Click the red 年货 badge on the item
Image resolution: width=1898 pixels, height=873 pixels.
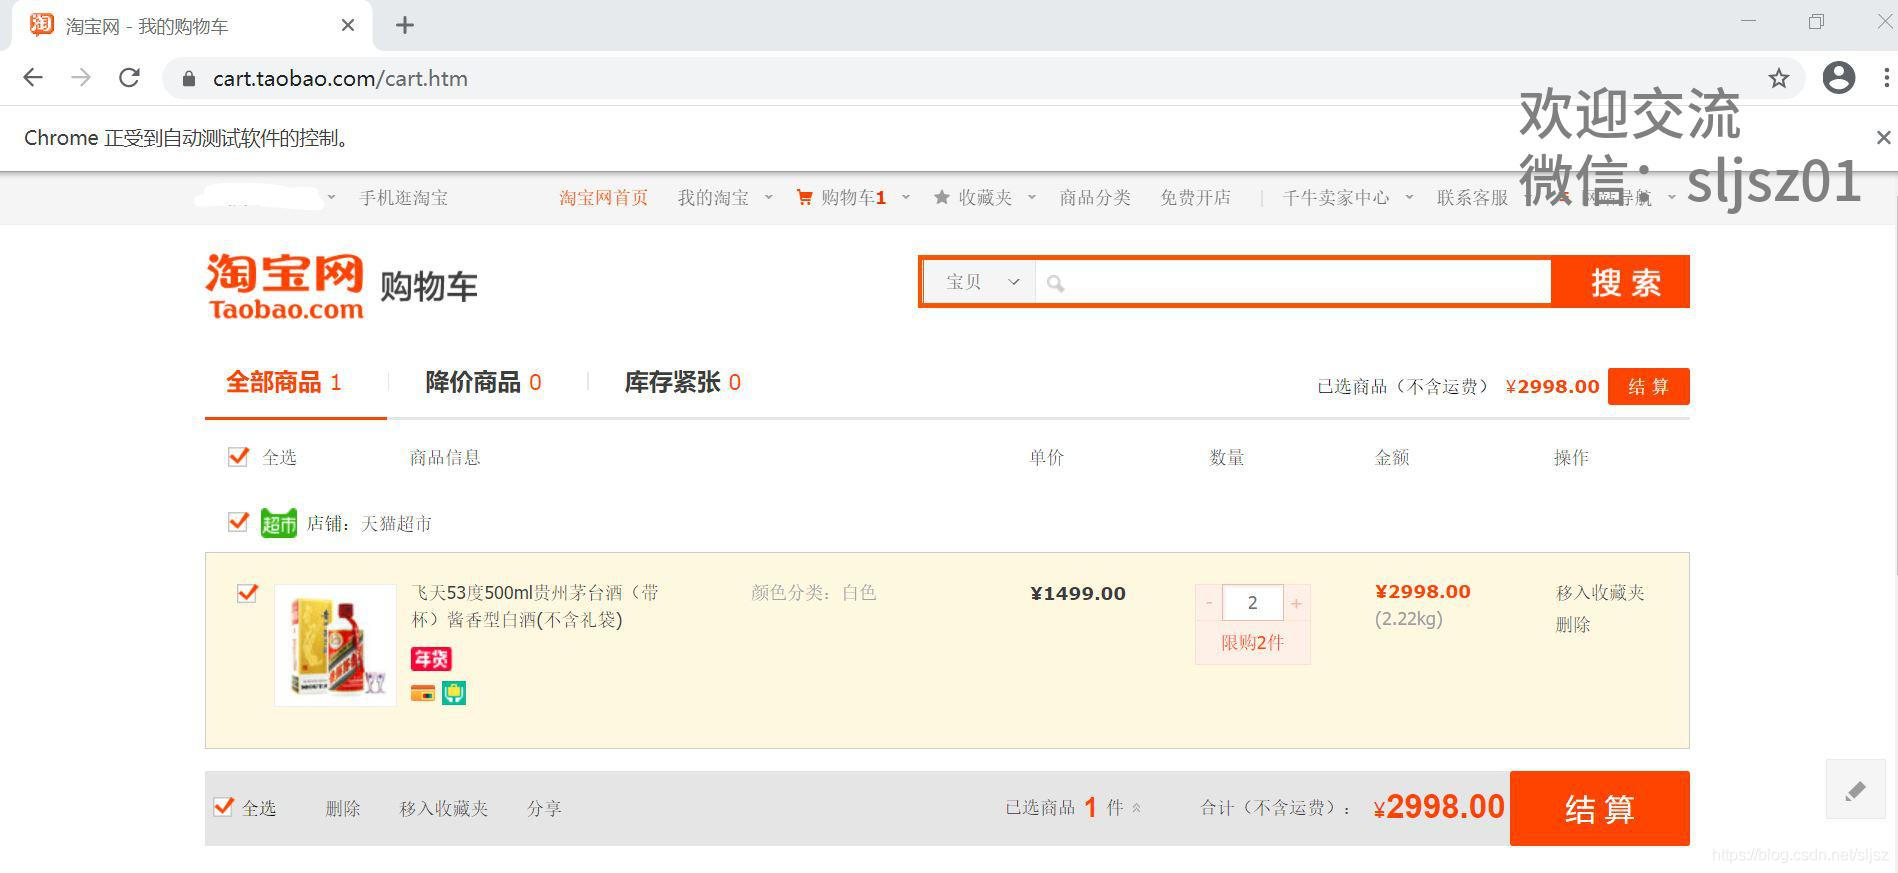point(431,659)
